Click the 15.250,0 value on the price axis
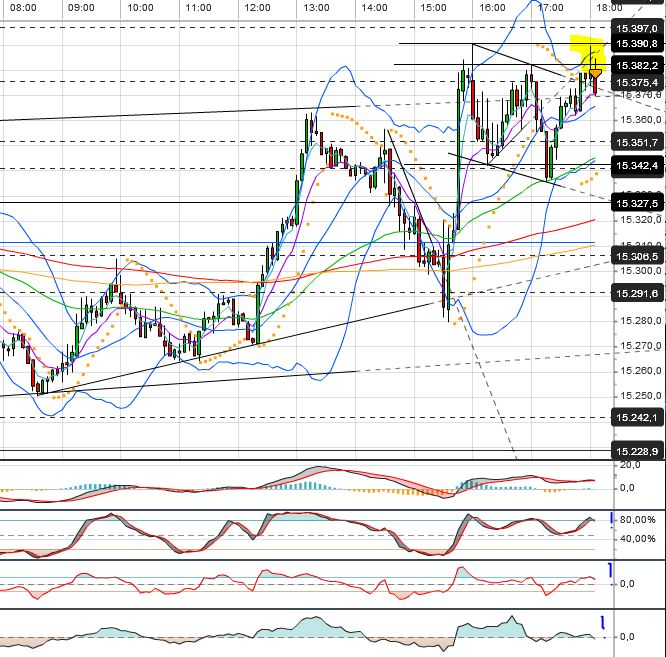The image size is (666, 657). (641, 396)
